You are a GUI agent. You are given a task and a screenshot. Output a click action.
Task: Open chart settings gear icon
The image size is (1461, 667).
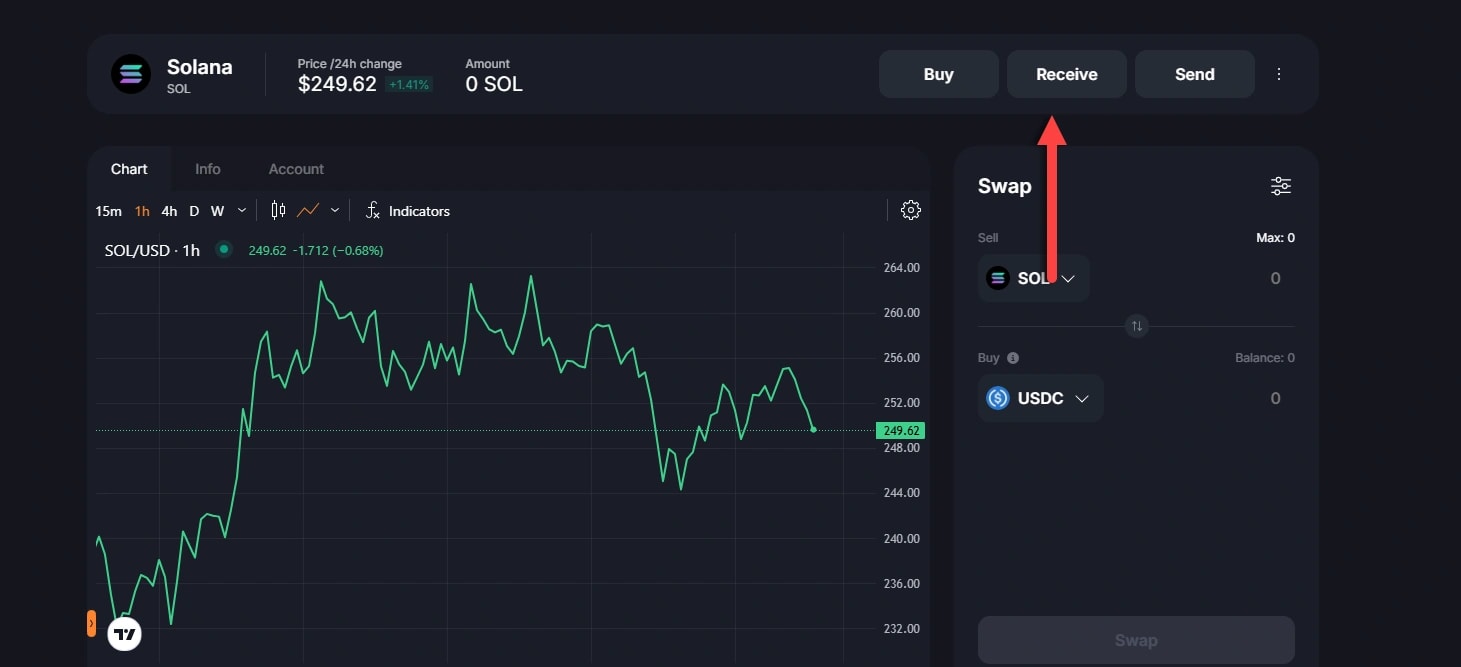pos(910,210)
